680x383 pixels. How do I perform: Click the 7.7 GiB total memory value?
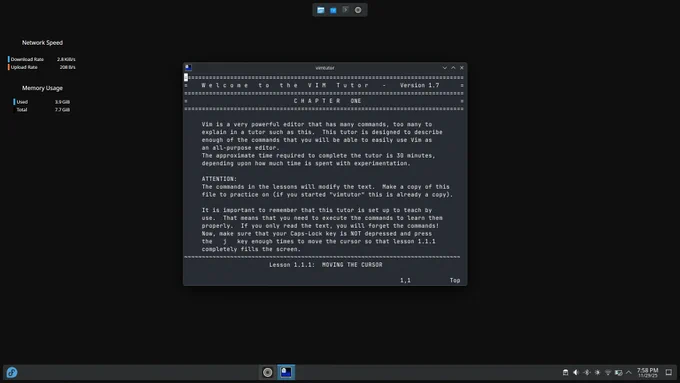click(62, 110)
